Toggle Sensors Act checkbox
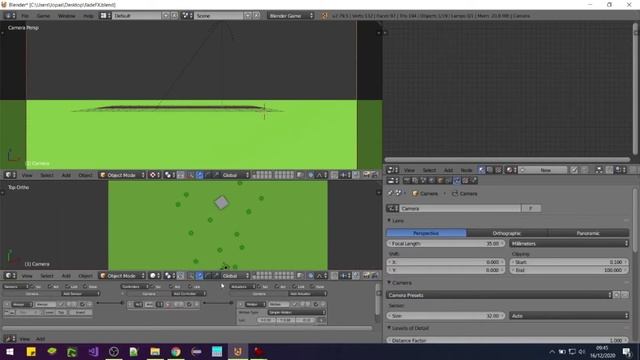640x360 pixels. 50,287
